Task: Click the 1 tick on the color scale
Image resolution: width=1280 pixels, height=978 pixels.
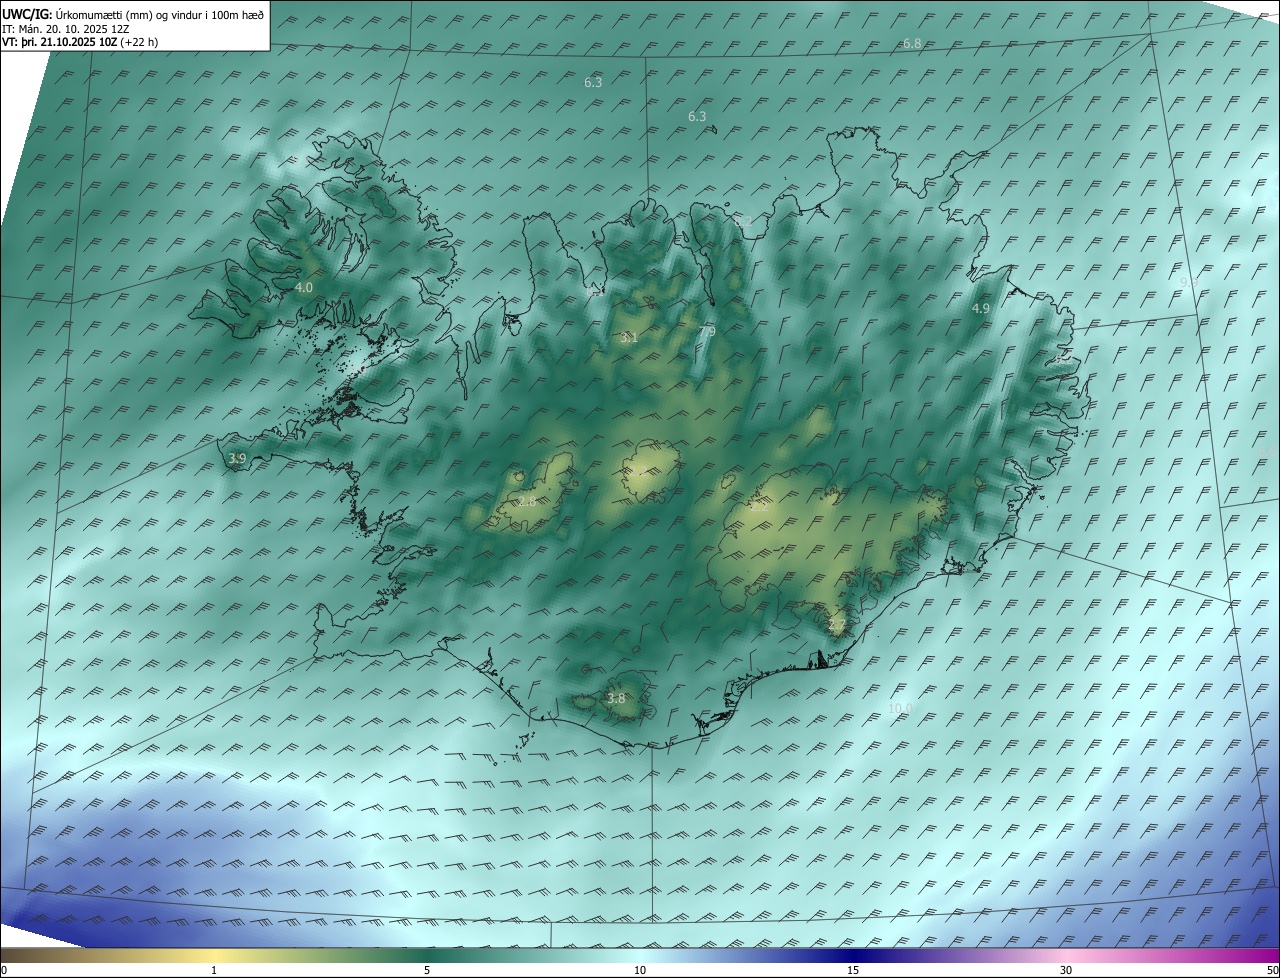Action: click(x=214, y=970)
